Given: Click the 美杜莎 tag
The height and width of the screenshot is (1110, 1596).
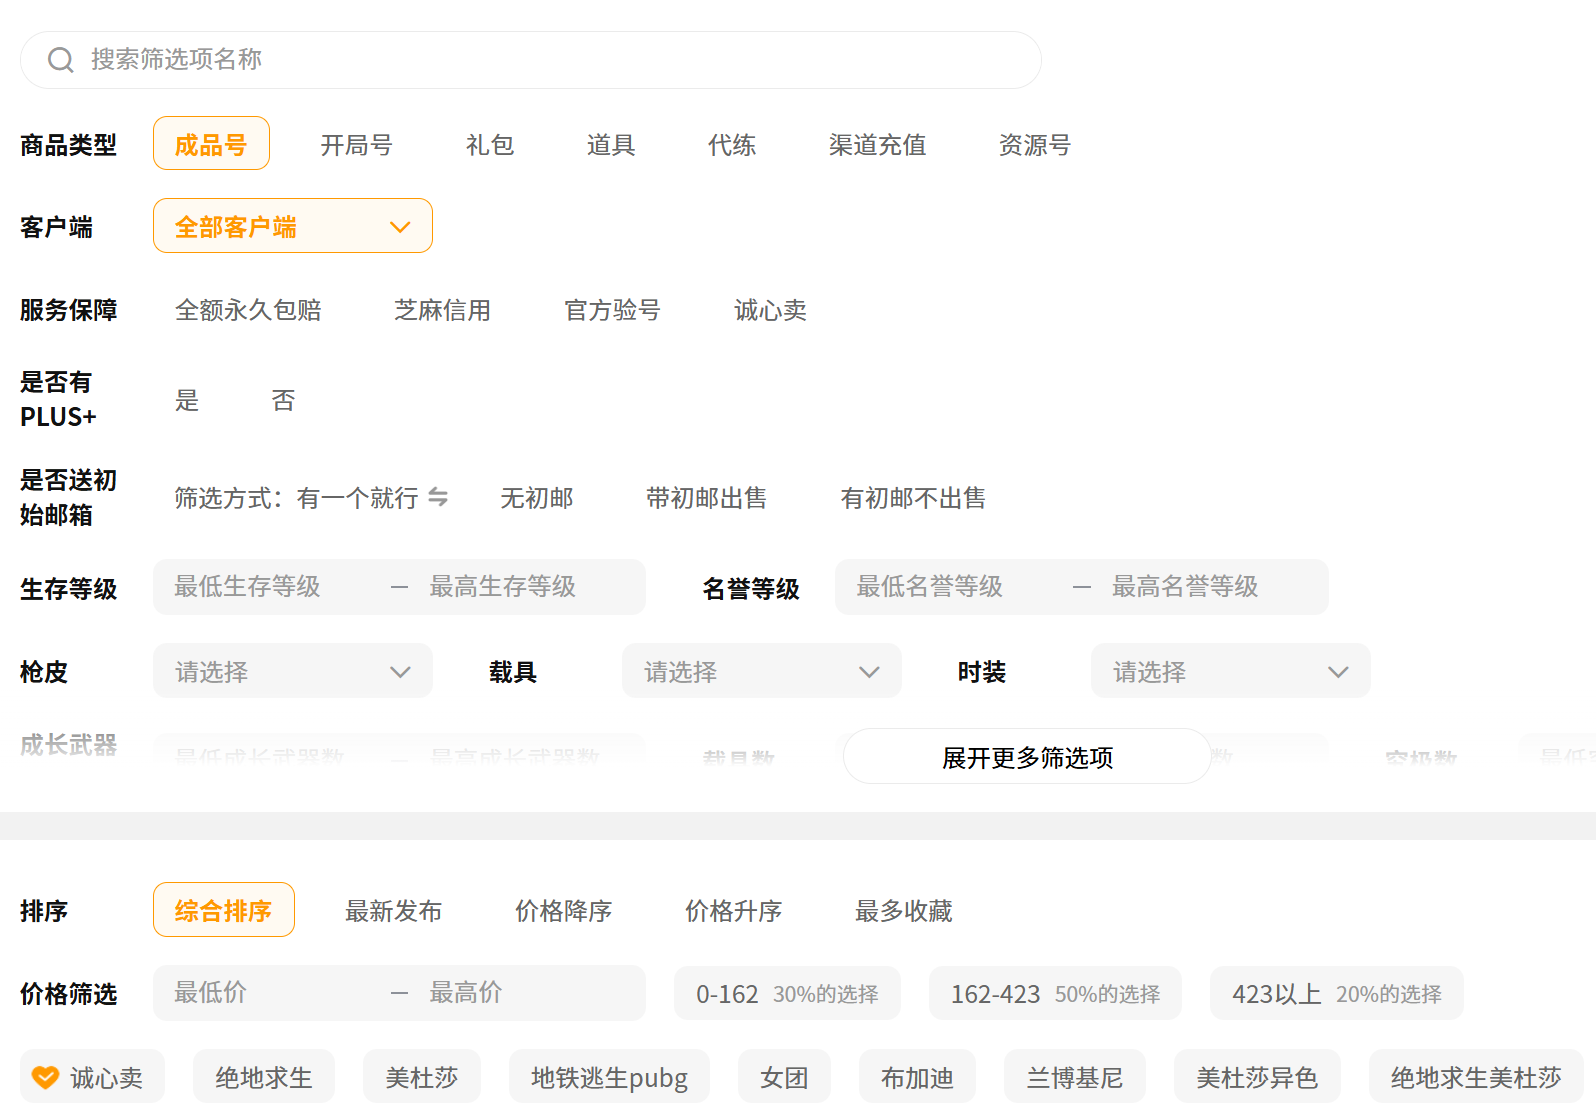Looking at the screenshot, I should (x=421, y=1077).
